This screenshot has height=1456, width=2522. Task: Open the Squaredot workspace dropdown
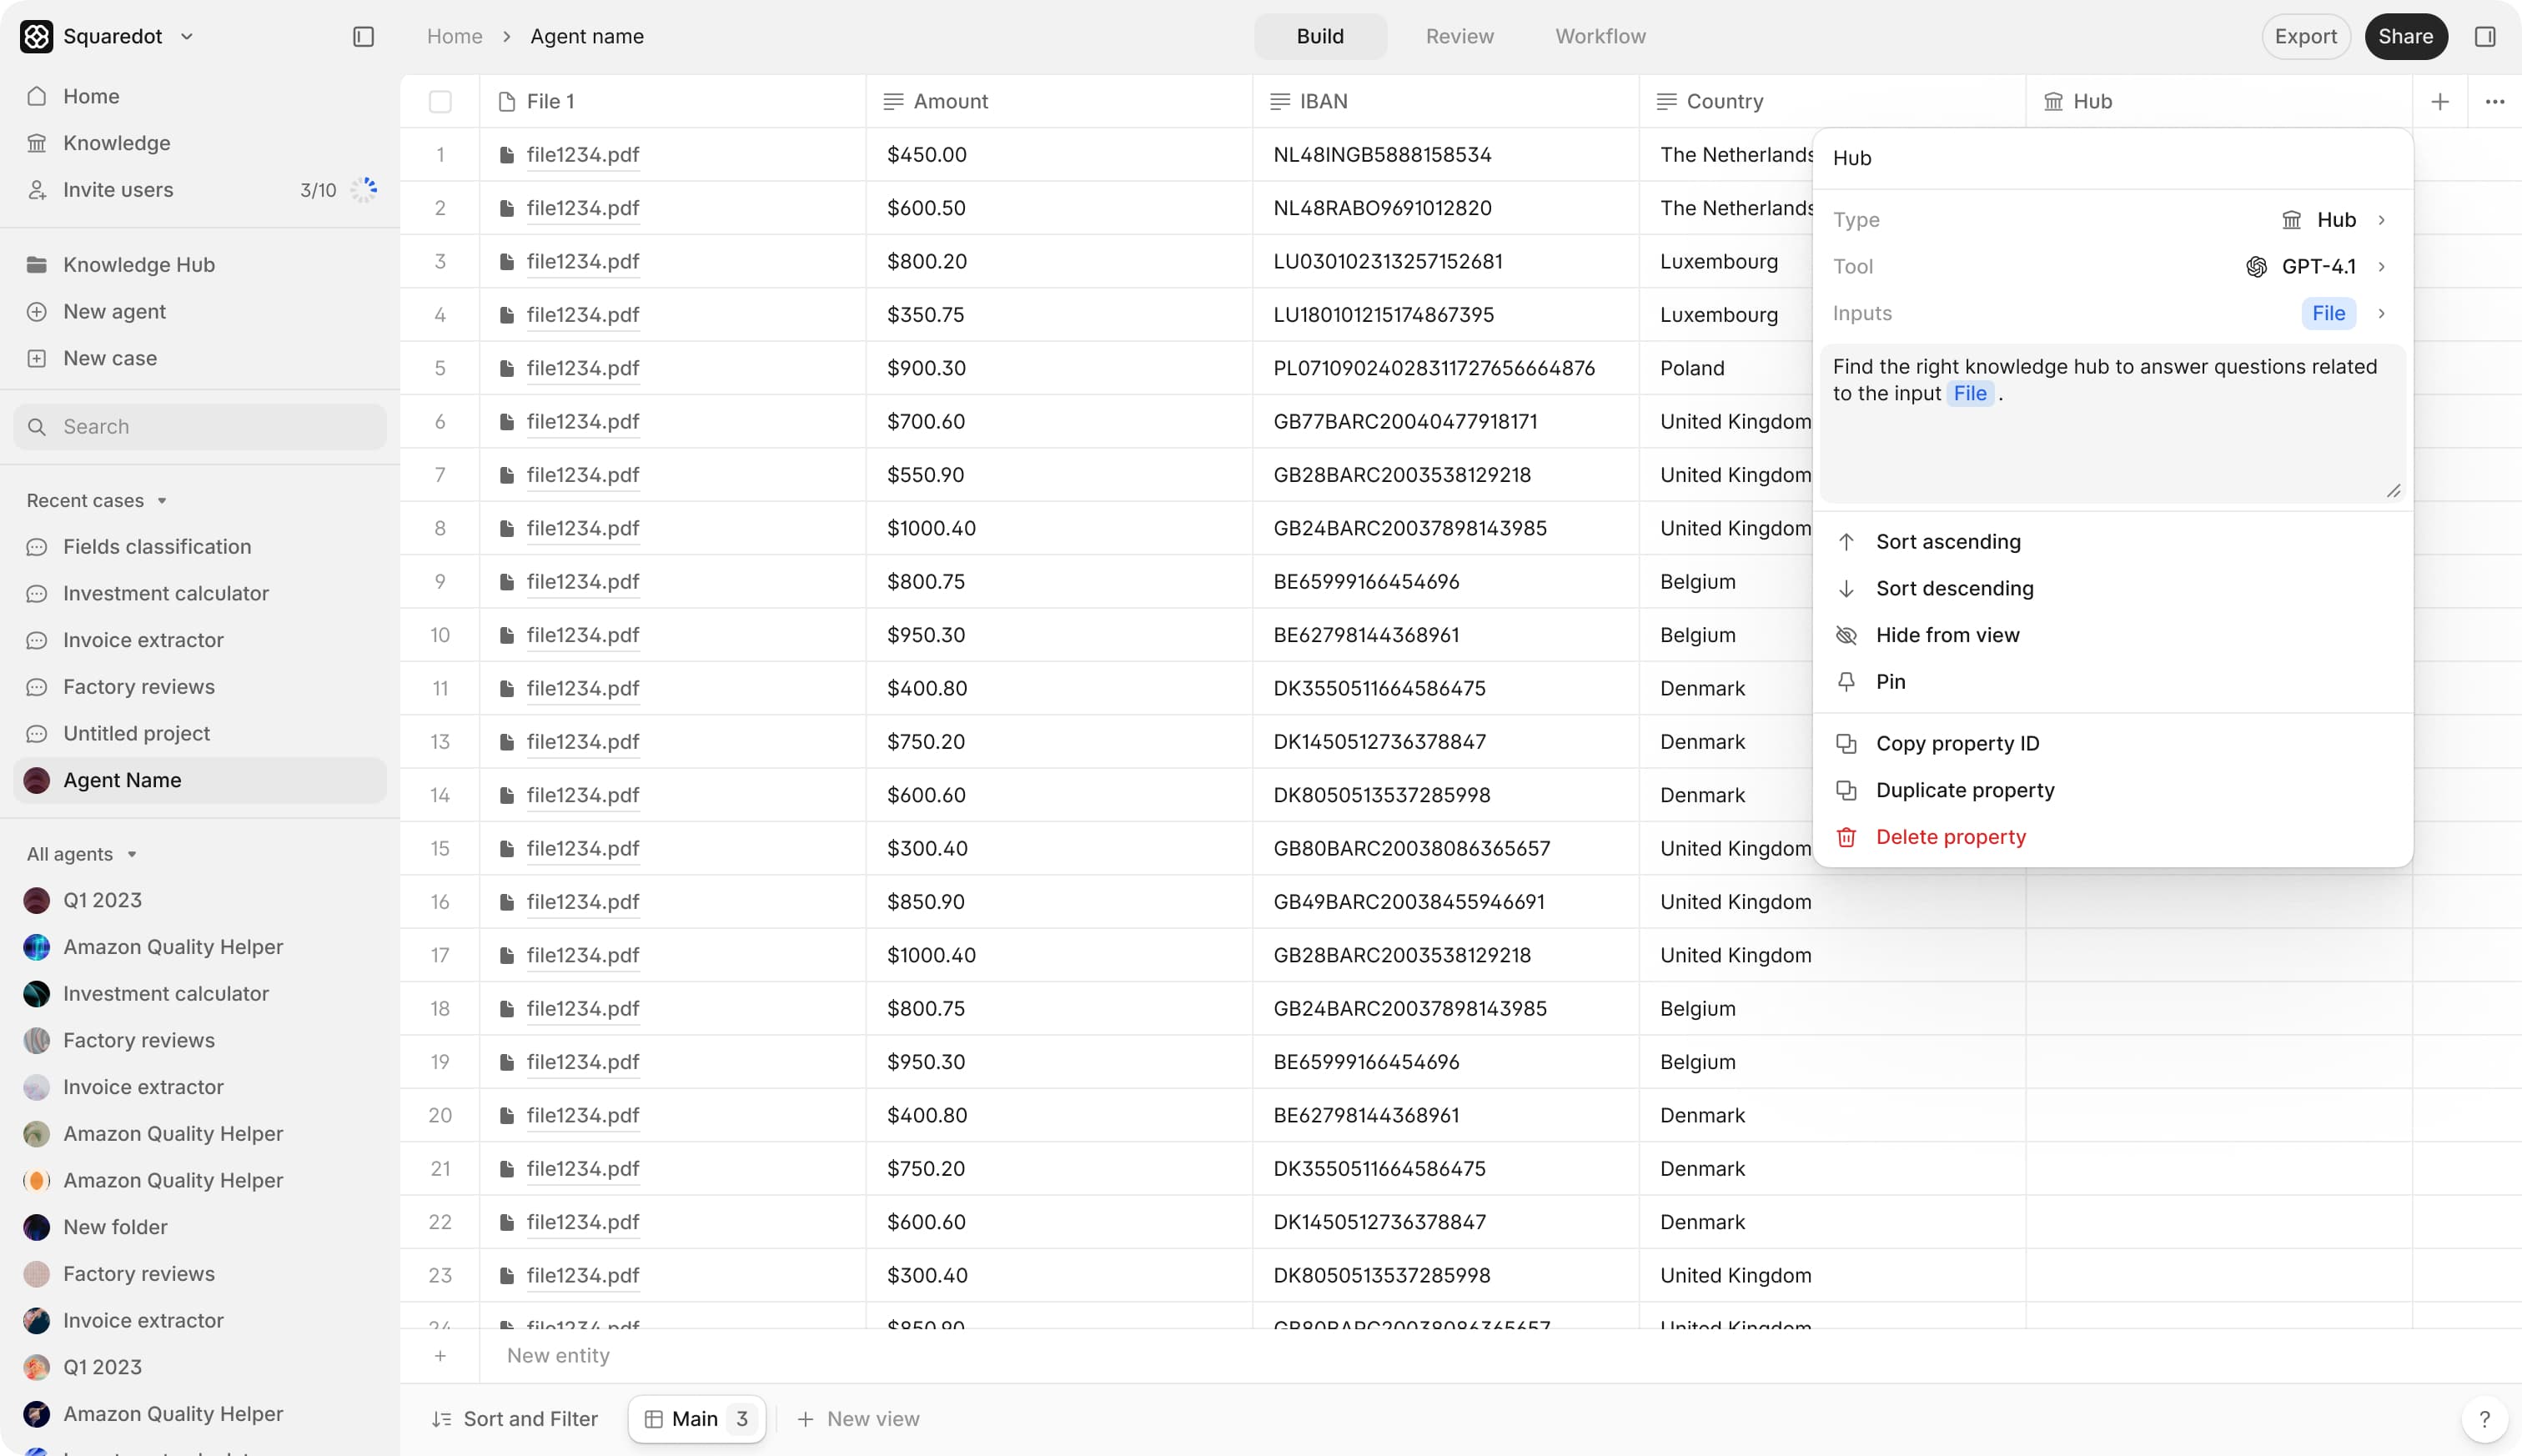pyautogui.click(x=186, y=37)
